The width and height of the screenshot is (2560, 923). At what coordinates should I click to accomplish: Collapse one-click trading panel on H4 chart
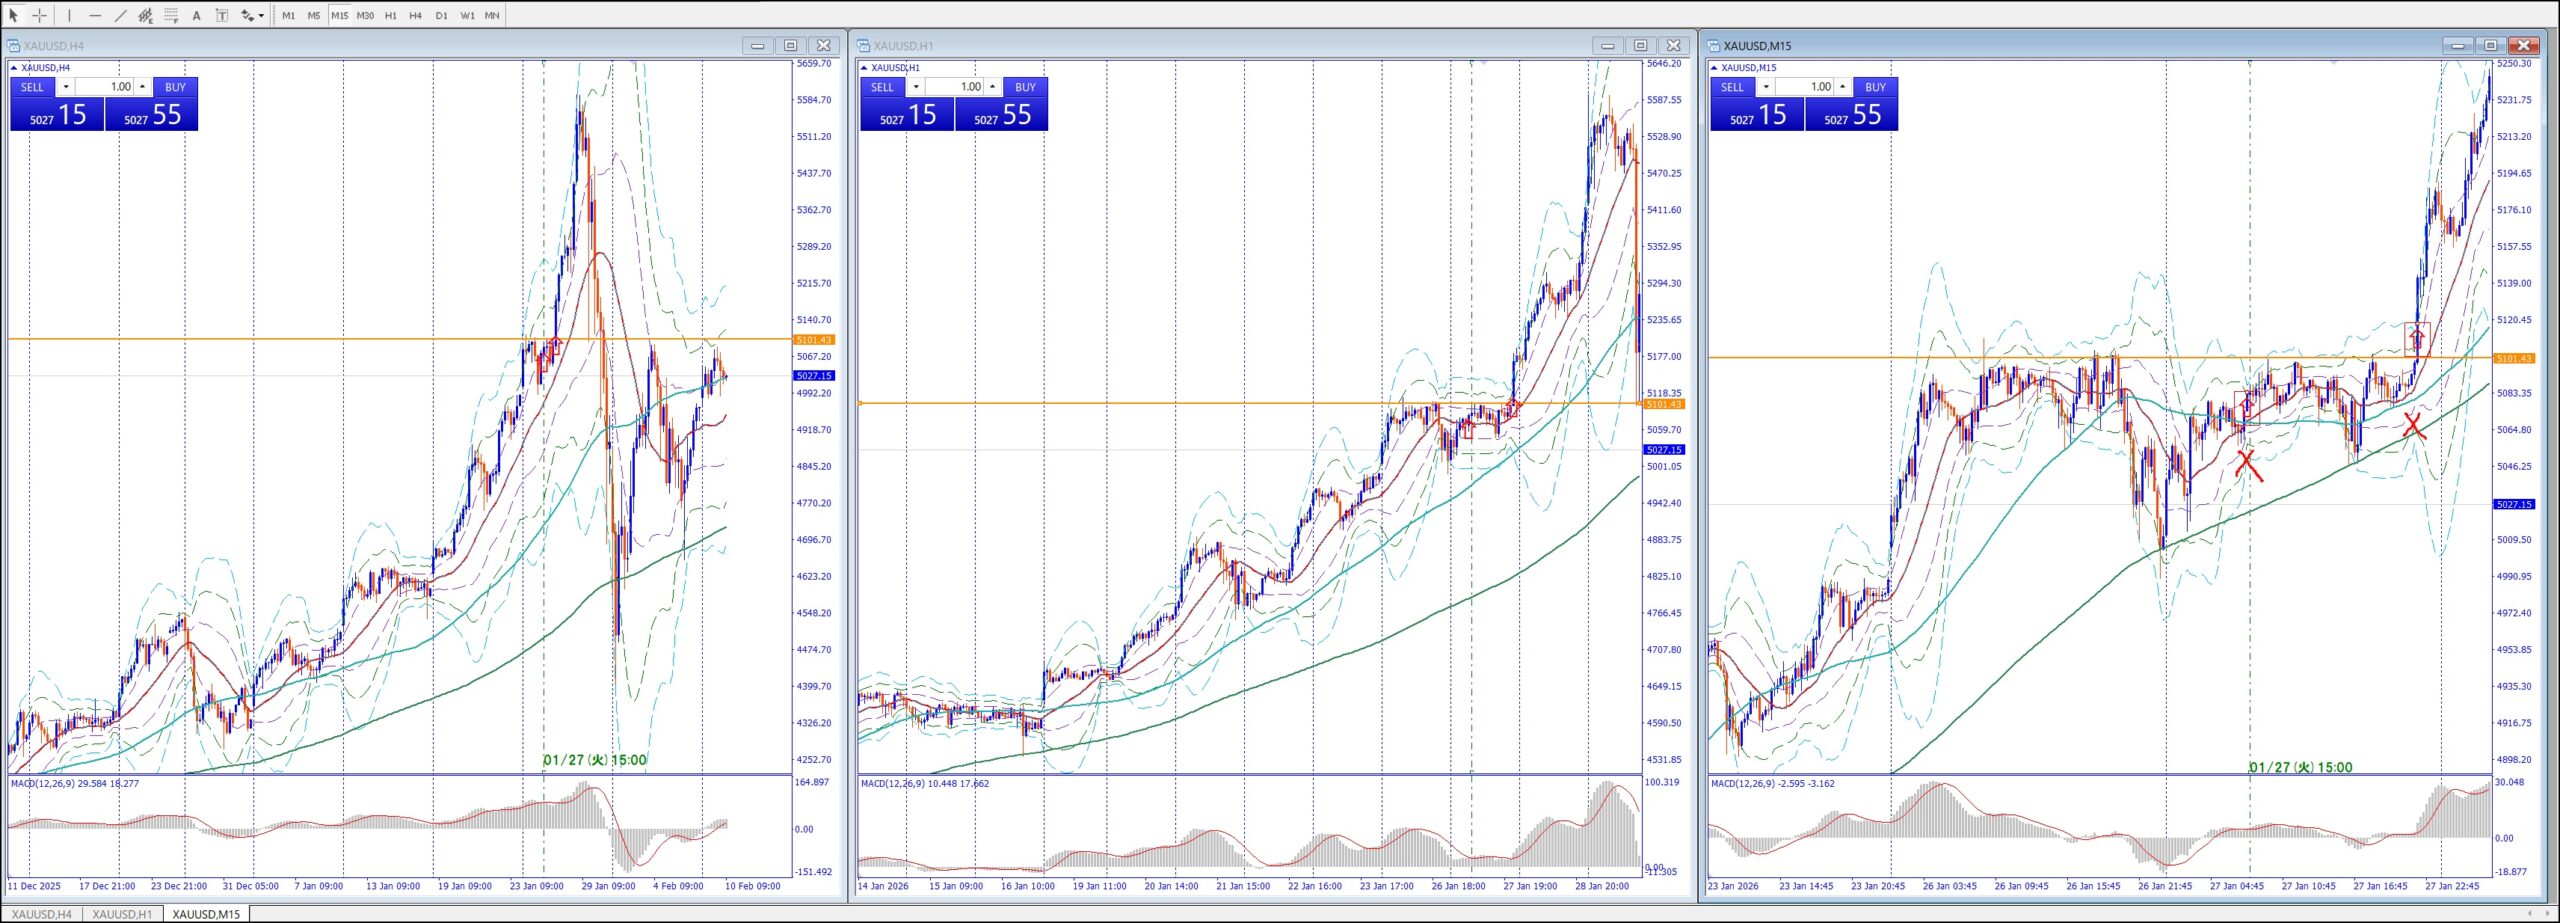click(14, 68)
